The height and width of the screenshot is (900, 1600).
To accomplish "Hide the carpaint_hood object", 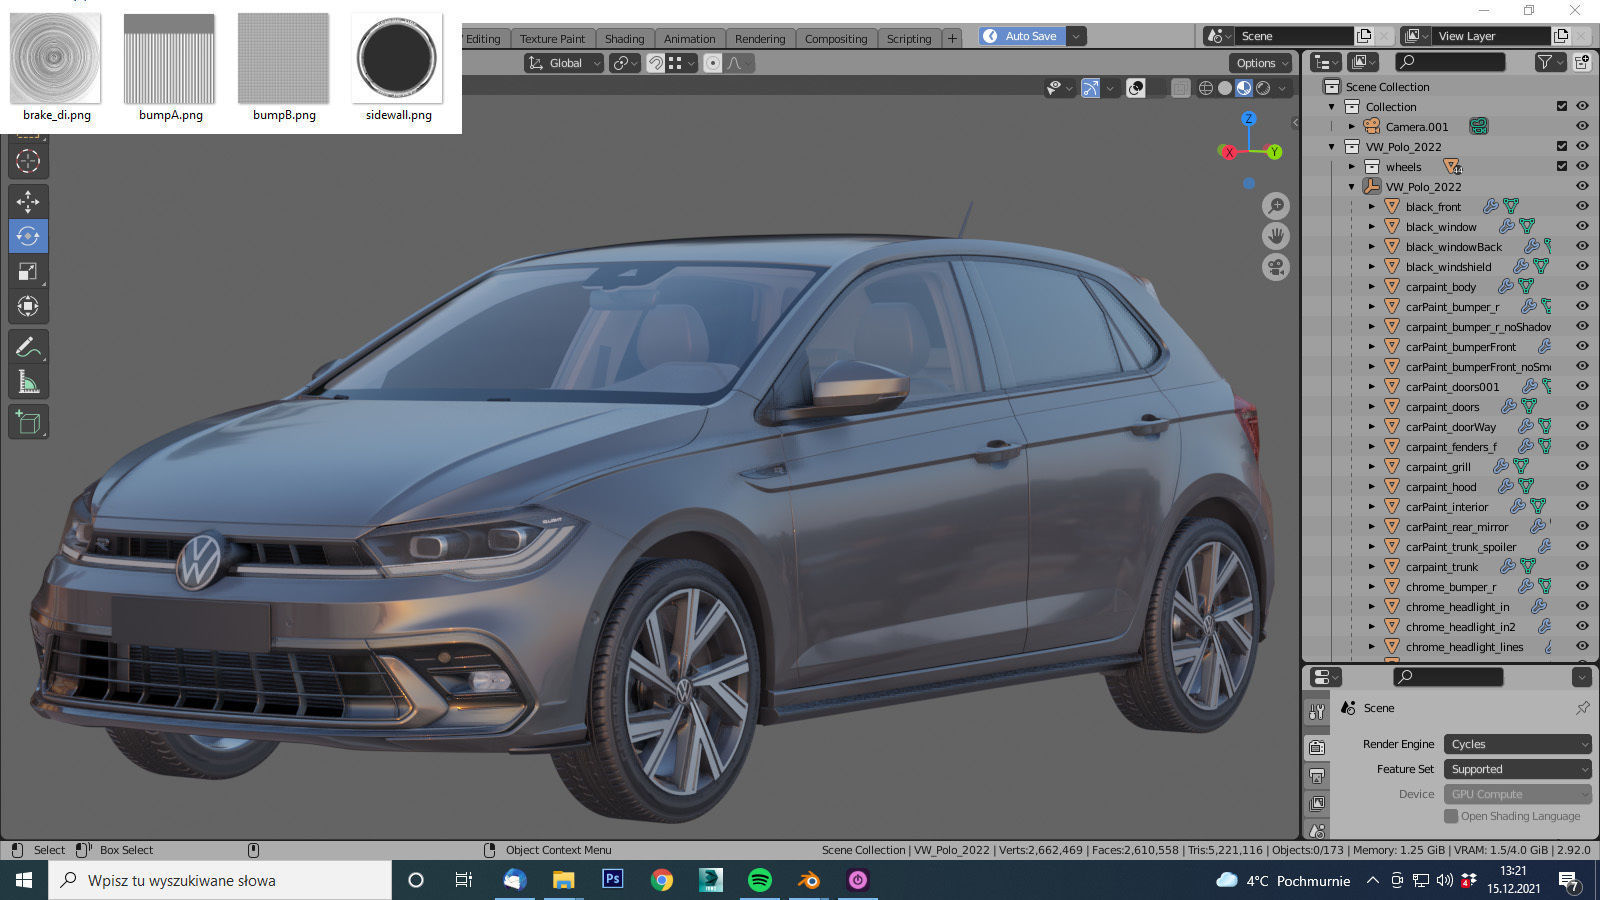I will [1582, 486].
